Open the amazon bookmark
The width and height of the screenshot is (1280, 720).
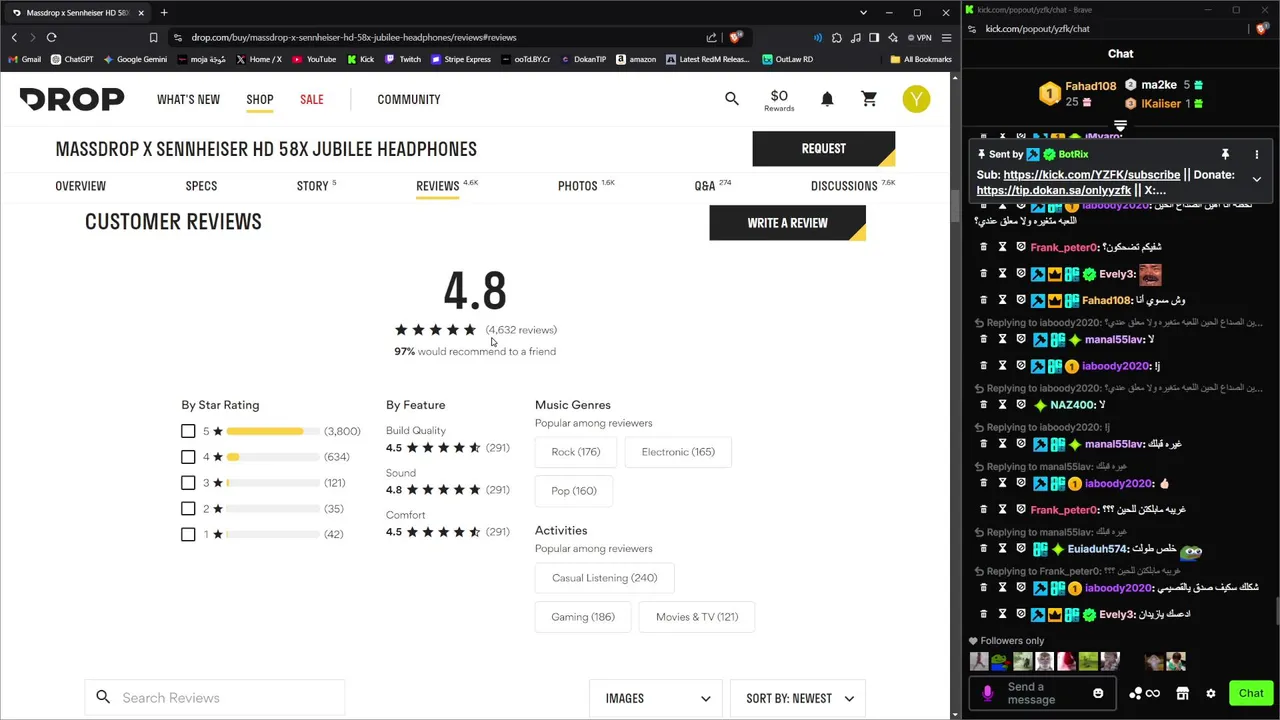(636, 59)
